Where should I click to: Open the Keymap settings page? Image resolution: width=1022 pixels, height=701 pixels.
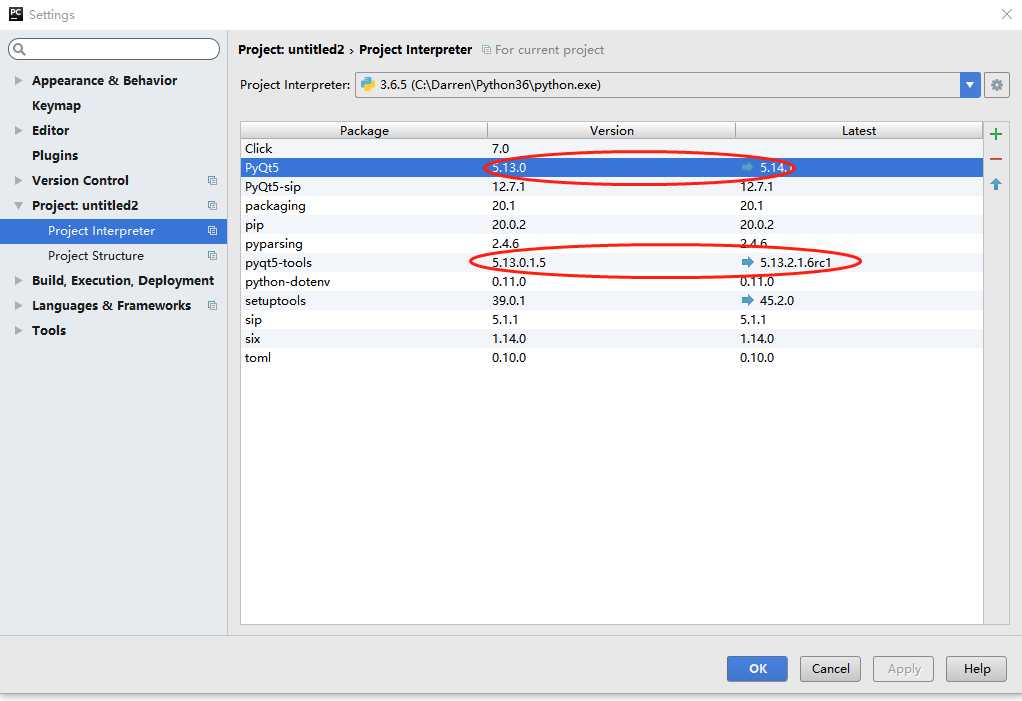(x=56, y=106)
